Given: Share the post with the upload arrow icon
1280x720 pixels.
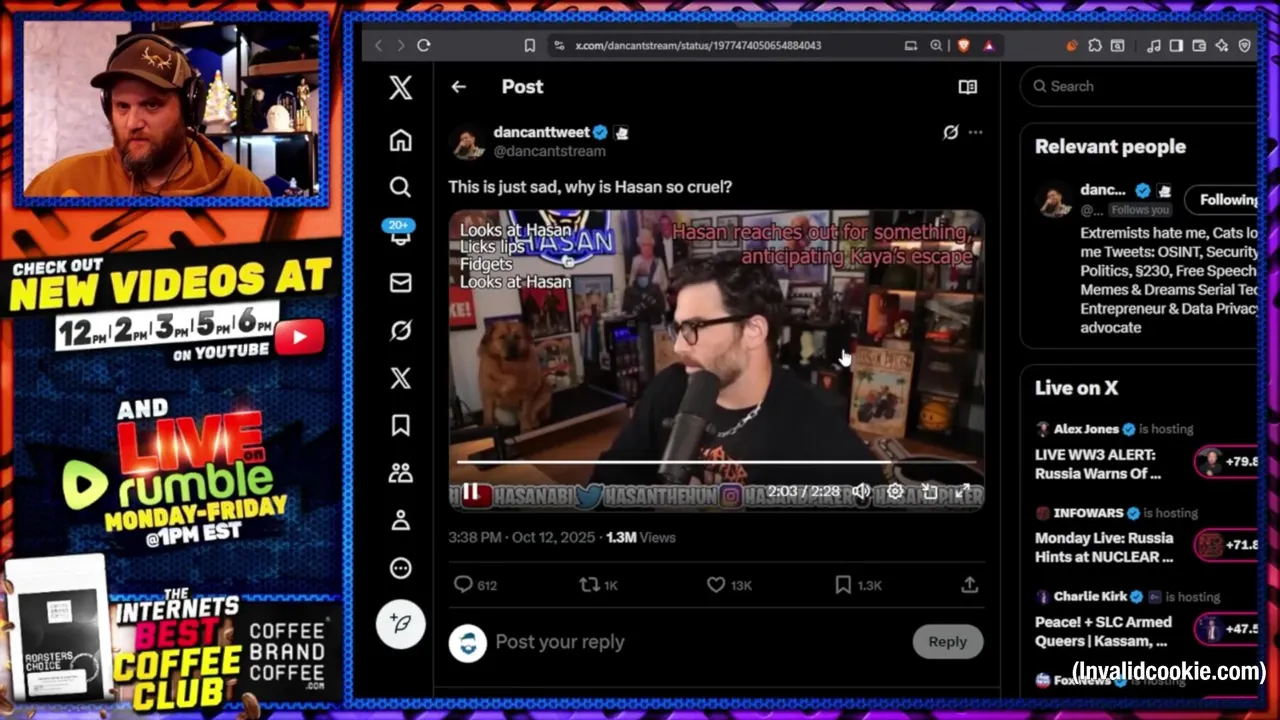Looking at the screenshot, I should 969,585.
